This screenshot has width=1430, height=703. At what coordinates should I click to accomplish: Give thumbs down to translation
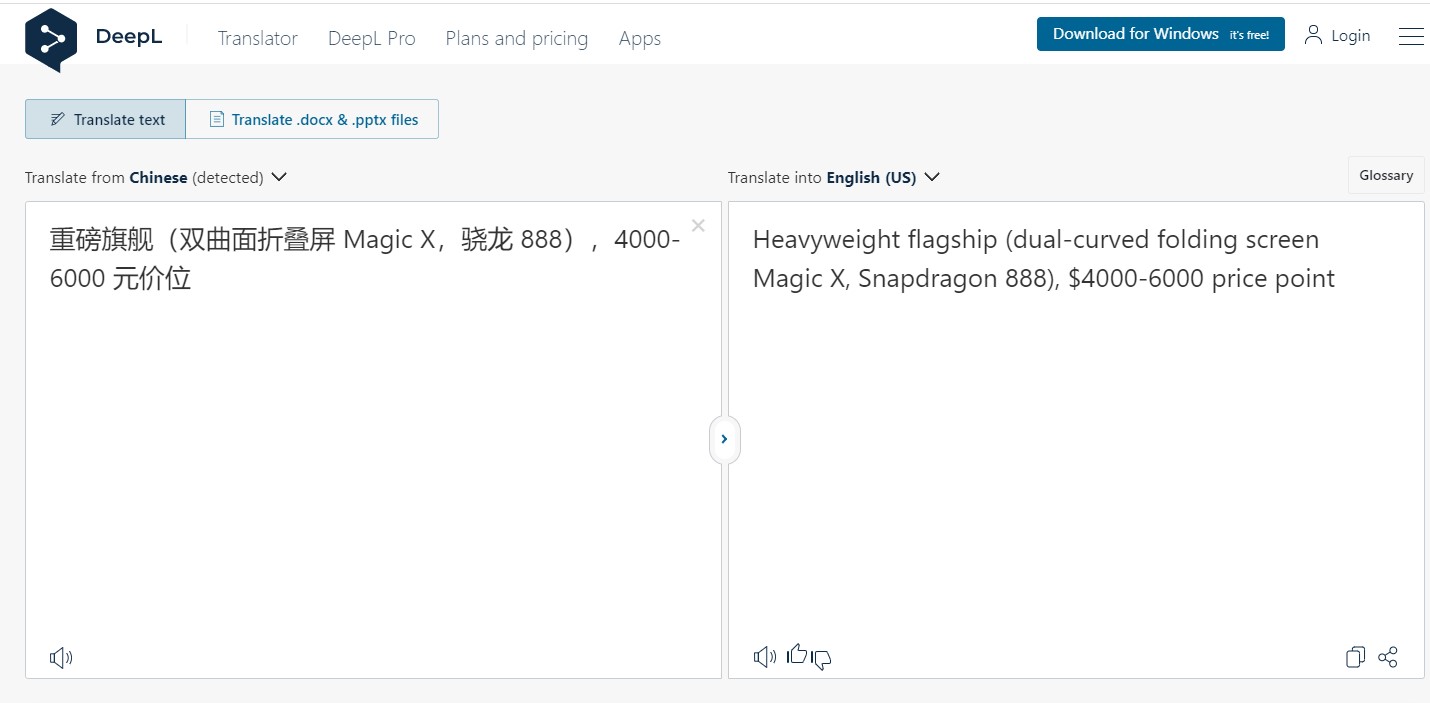point(822,659)
